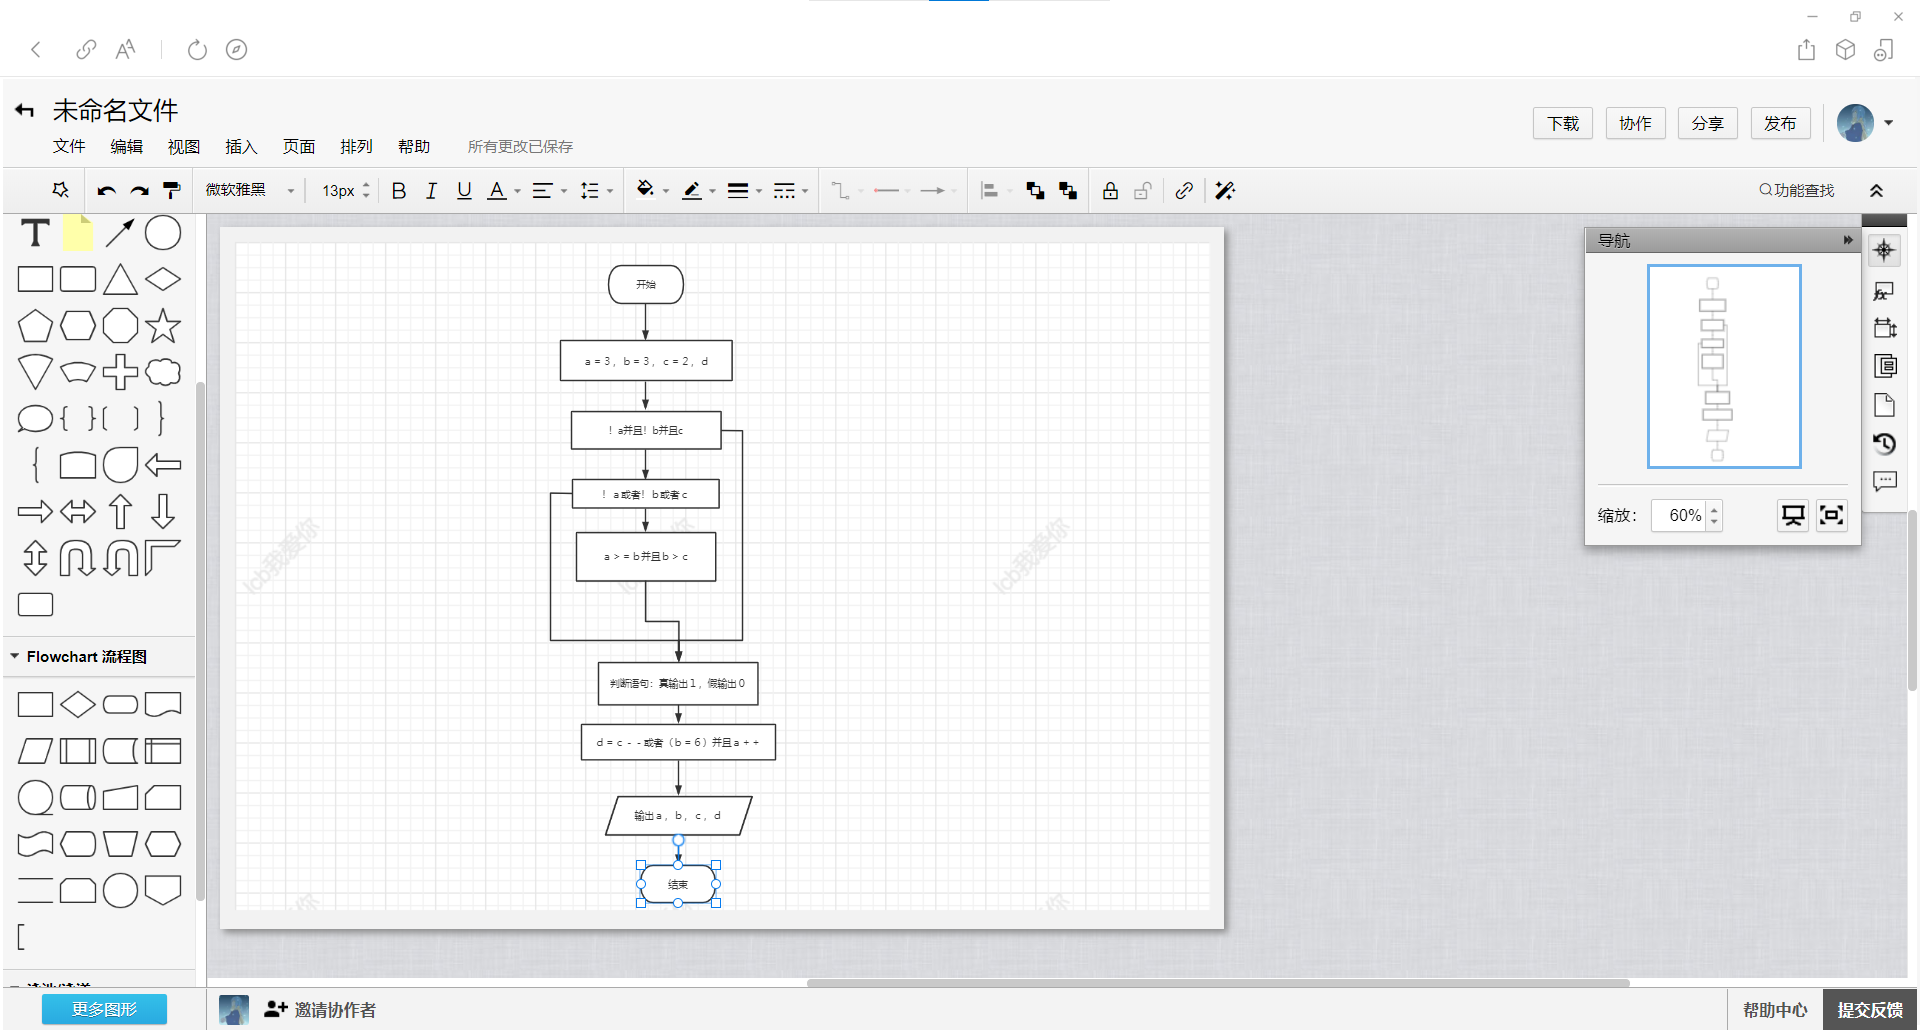This screenshot has width=1920, height=1030.
Task: Open the fill color picker
Action: (652, 190)
